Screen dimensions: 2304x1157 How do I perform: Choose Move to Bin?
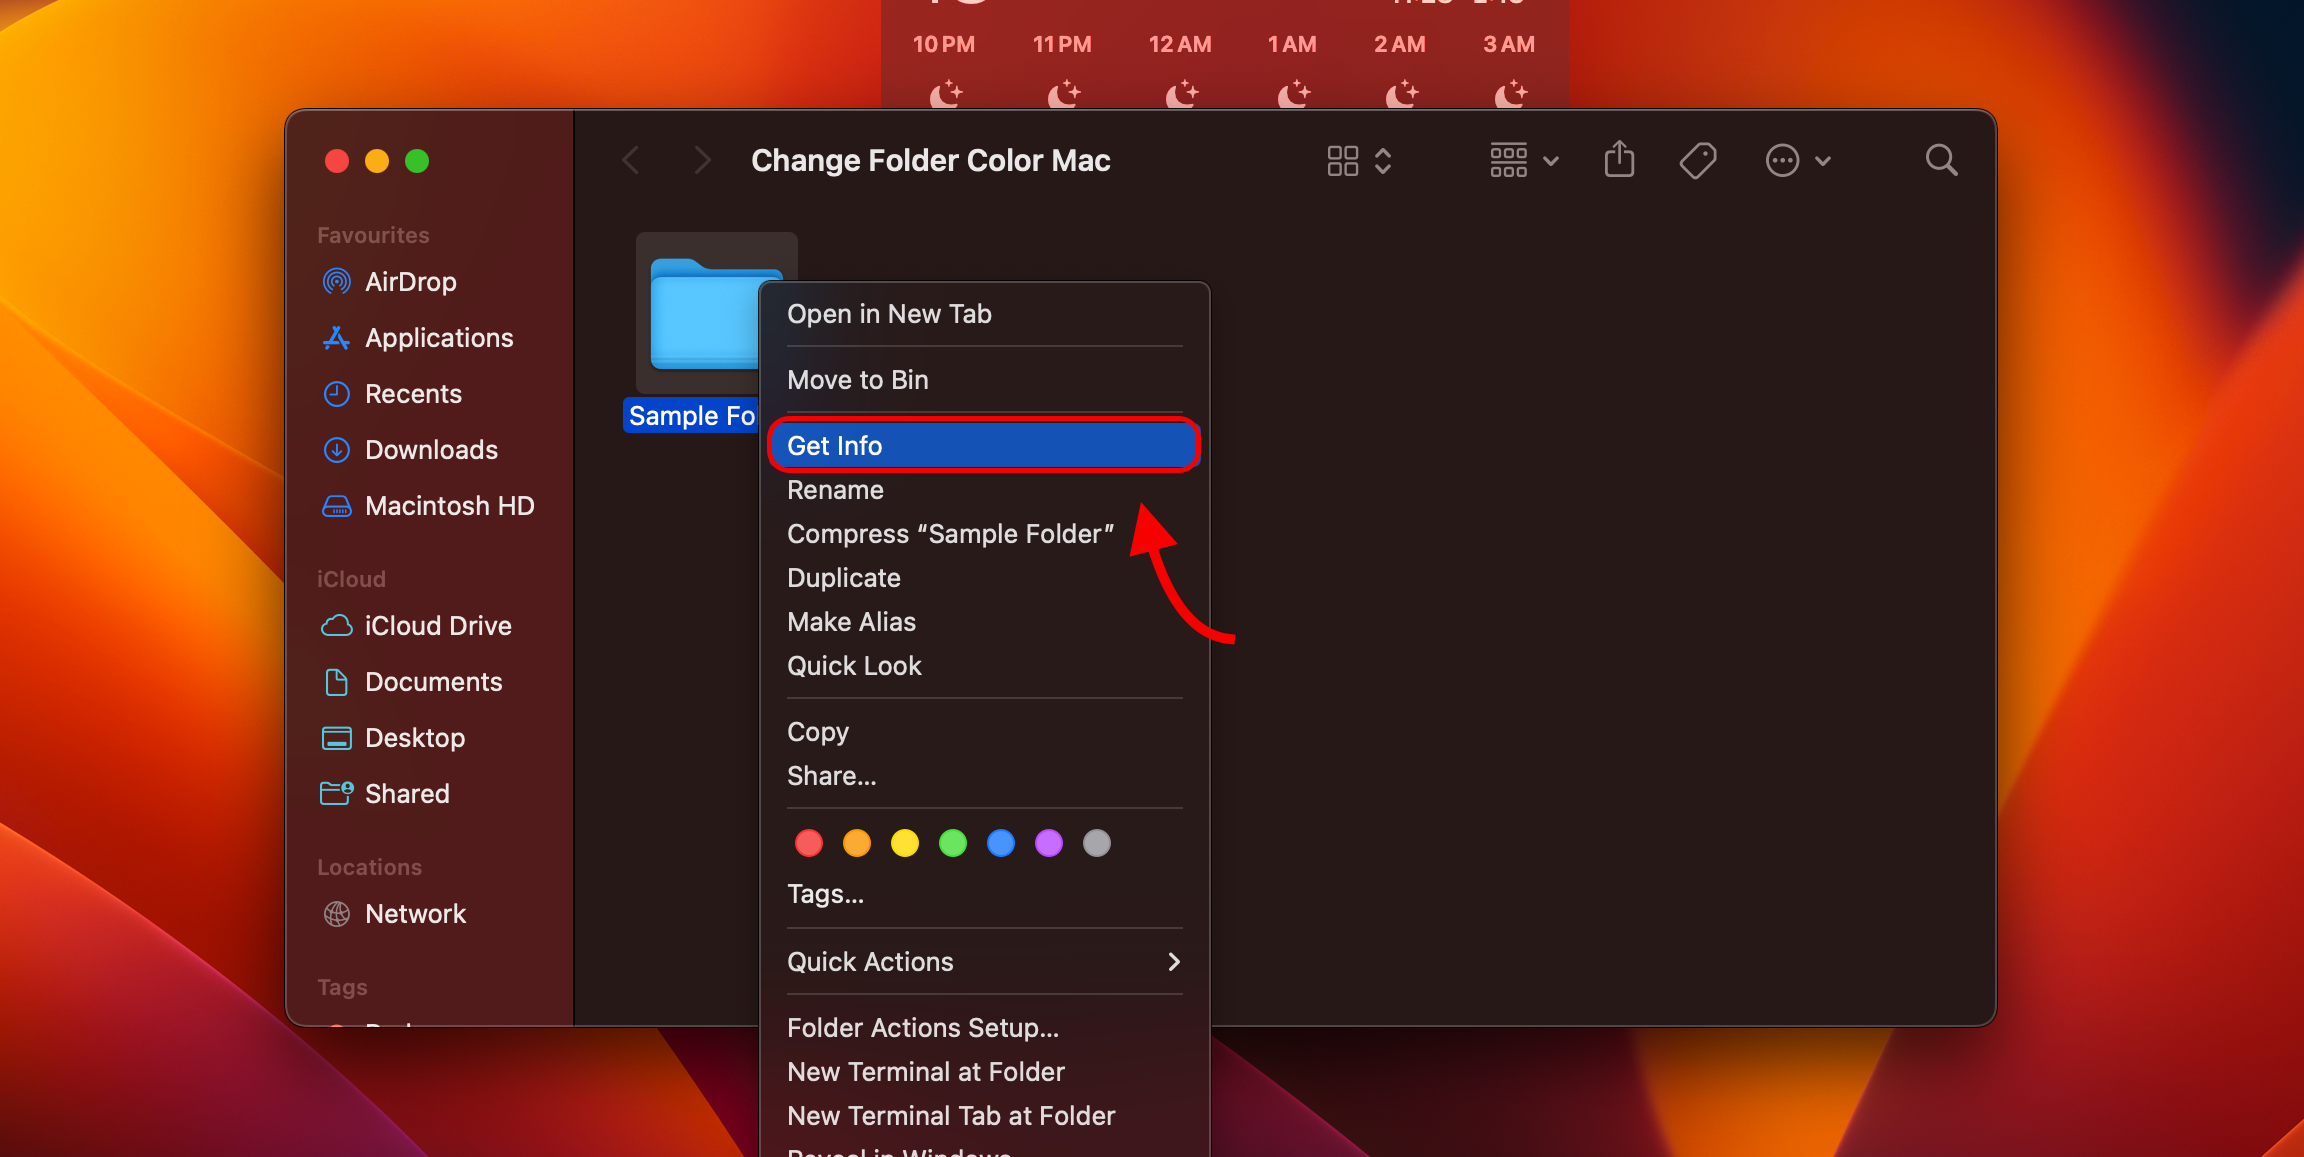[857, 380]
